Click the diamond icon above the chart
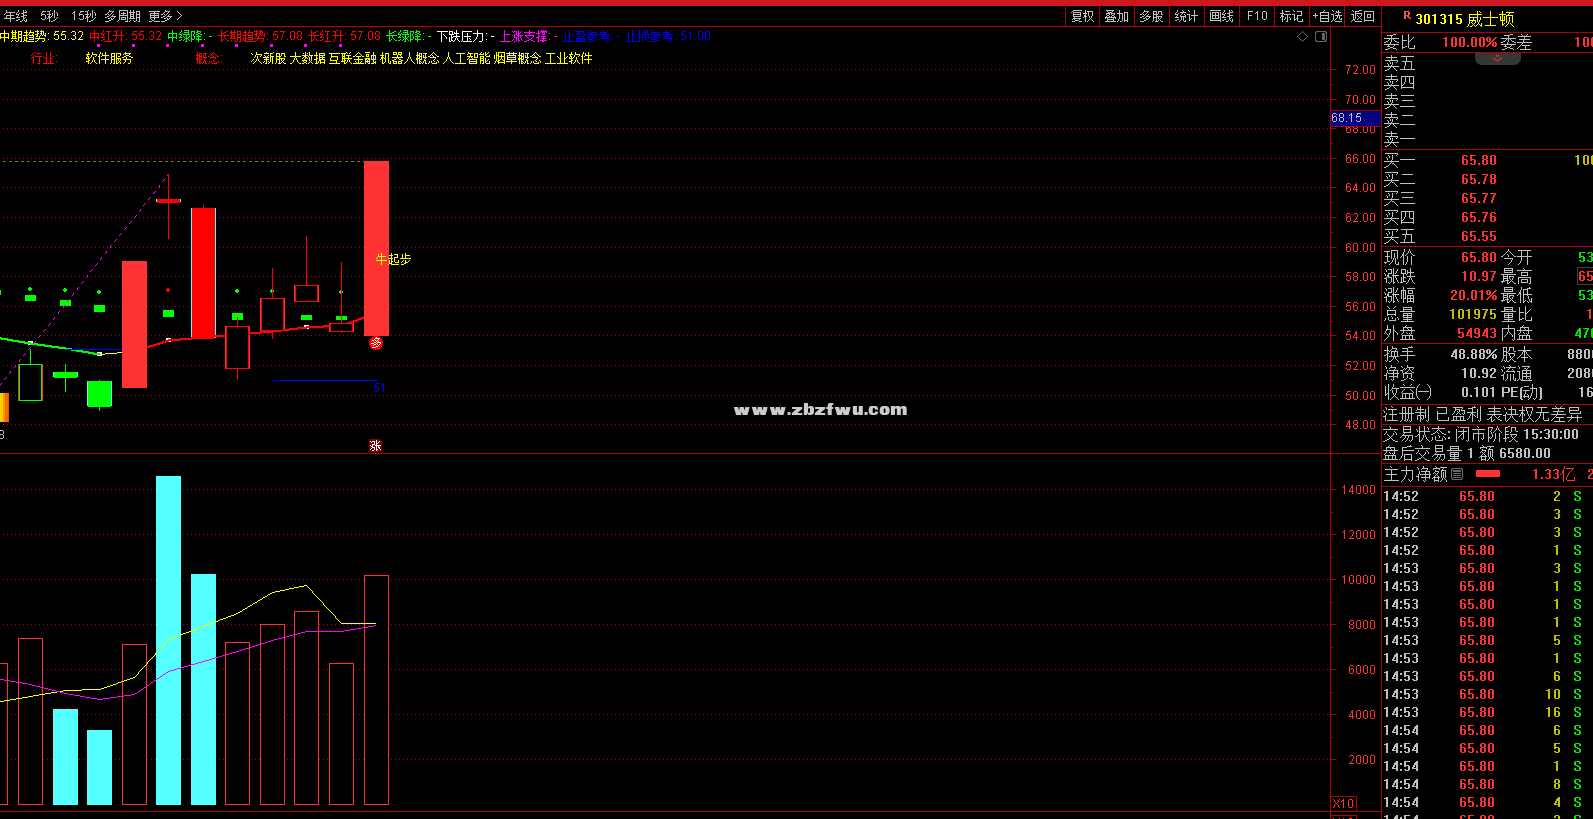The image size is (1593, 819). tap(1302, 36)
